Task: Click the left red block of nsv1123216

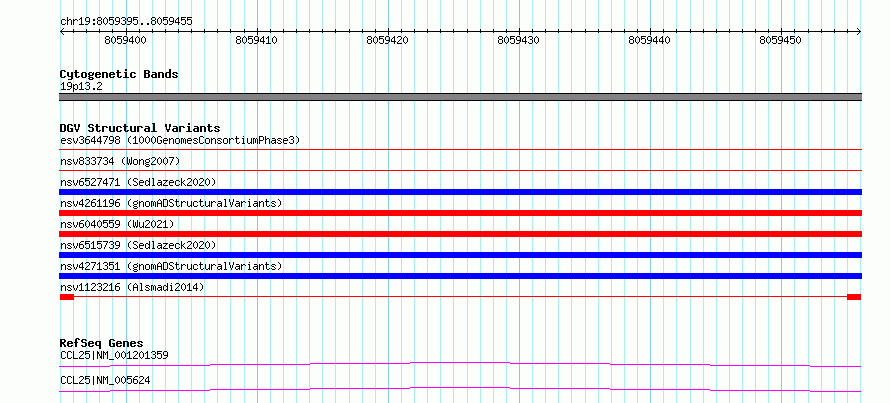Action: coord(66,297)
